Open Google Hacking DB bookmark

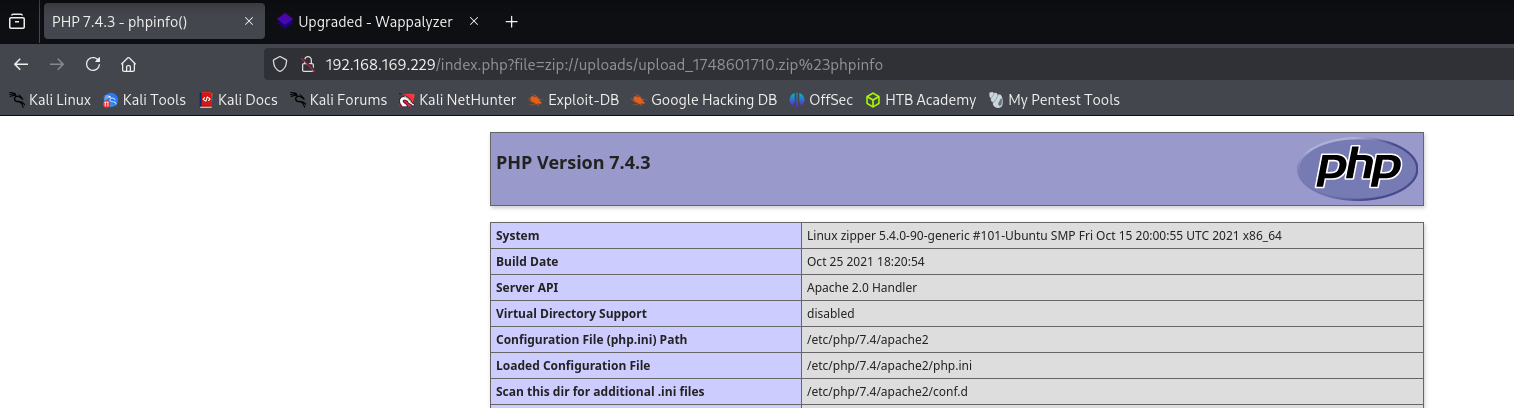704,100
